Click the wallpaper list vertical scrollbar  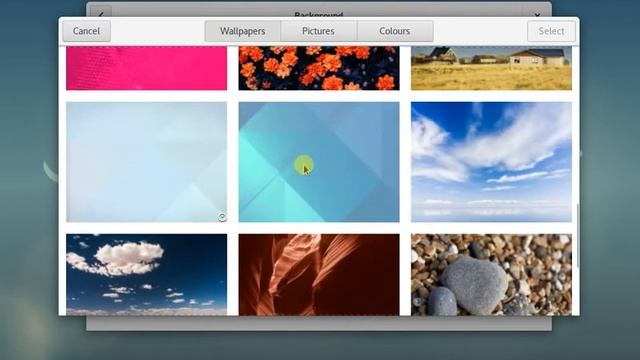point(577,236)
